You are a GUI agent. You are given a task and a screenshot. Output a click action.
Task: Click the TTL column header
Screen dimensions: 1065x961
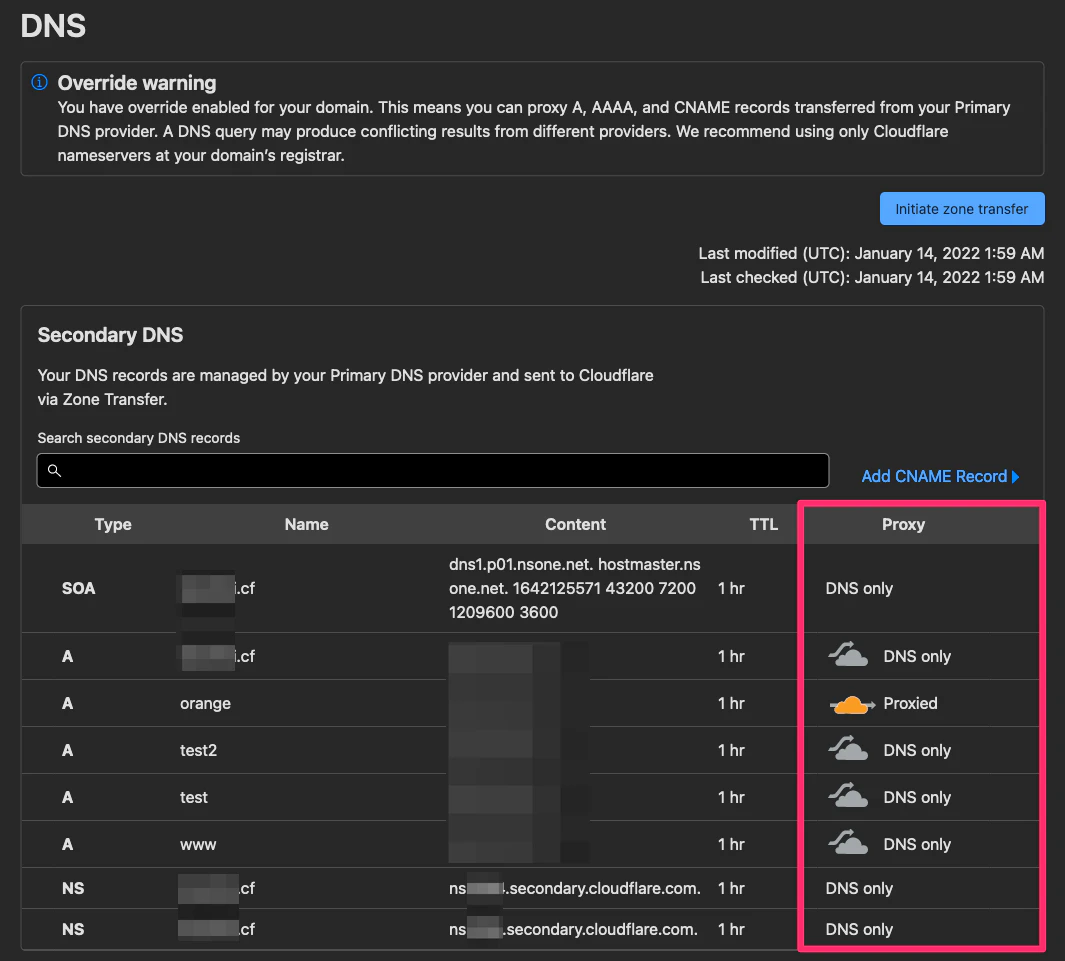pos(763,524)
